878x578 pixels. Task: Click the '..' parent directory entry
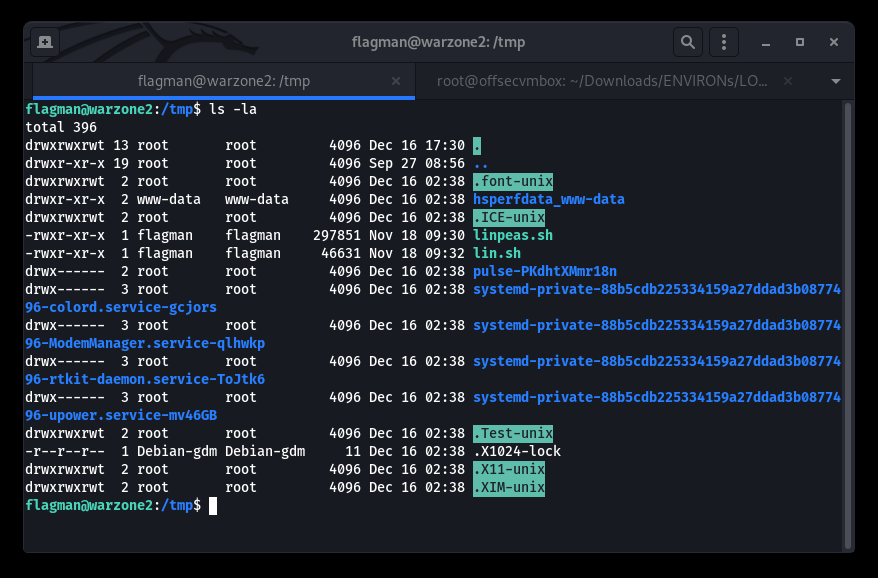[480, 164]
